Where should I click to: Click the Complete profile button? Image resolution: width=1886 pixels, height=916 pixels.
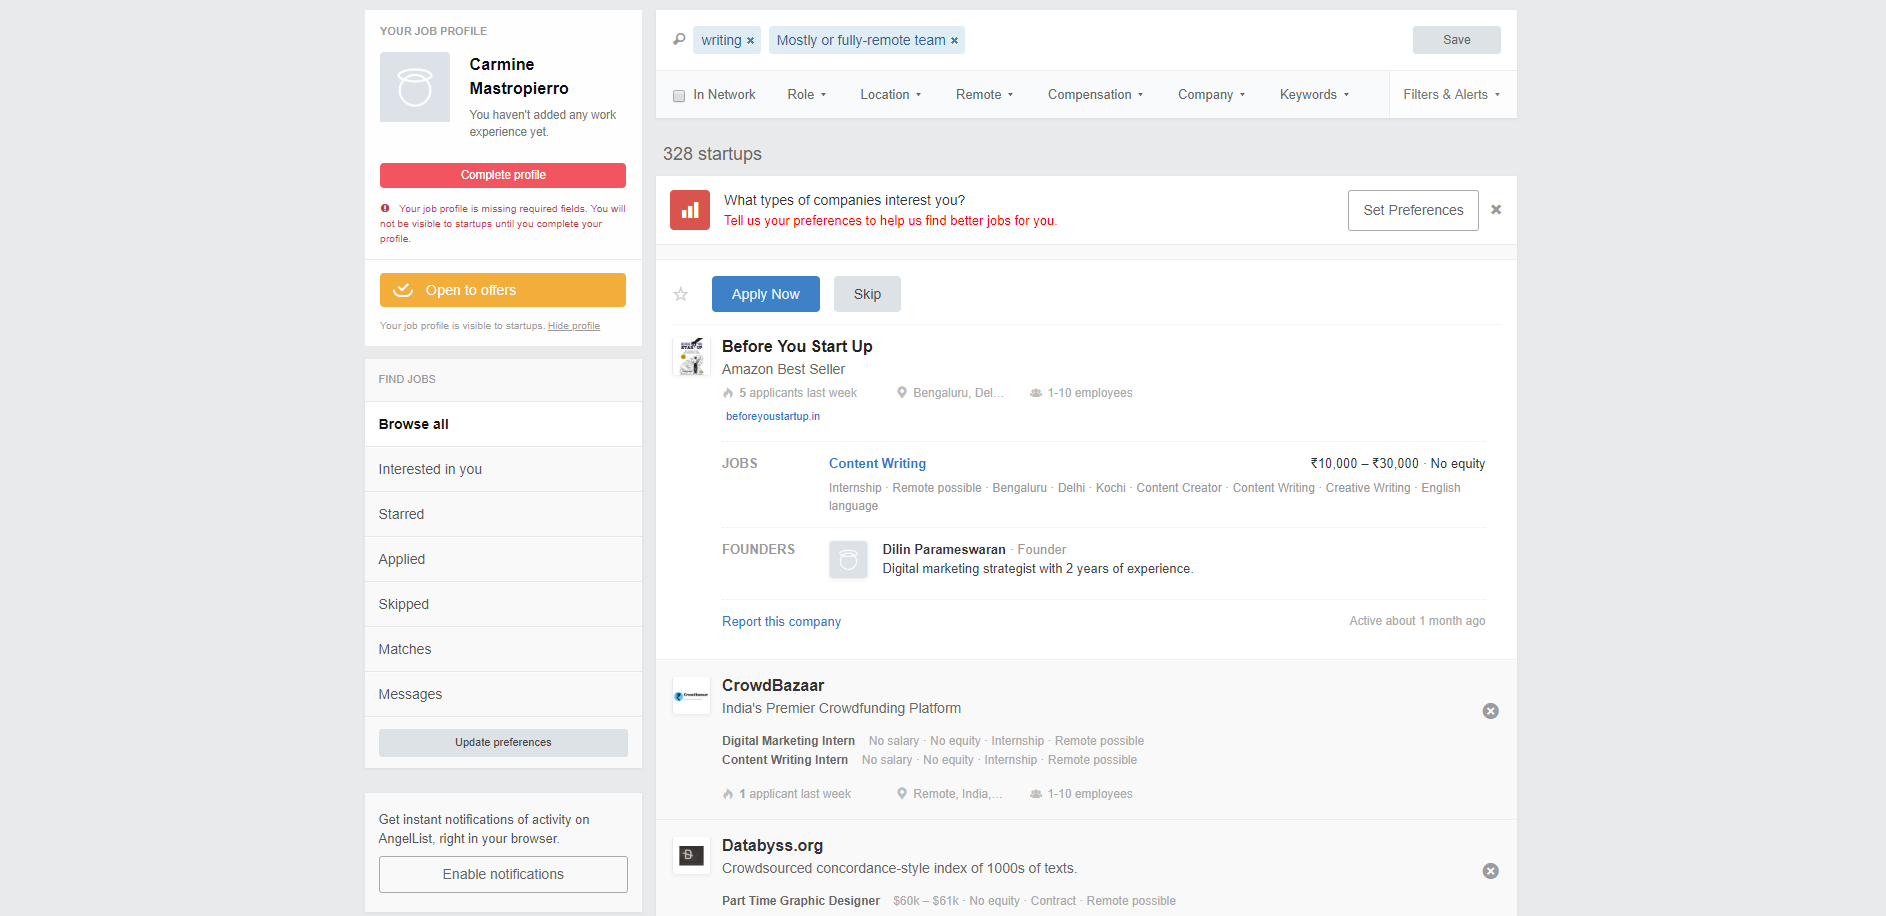[503, 175]
